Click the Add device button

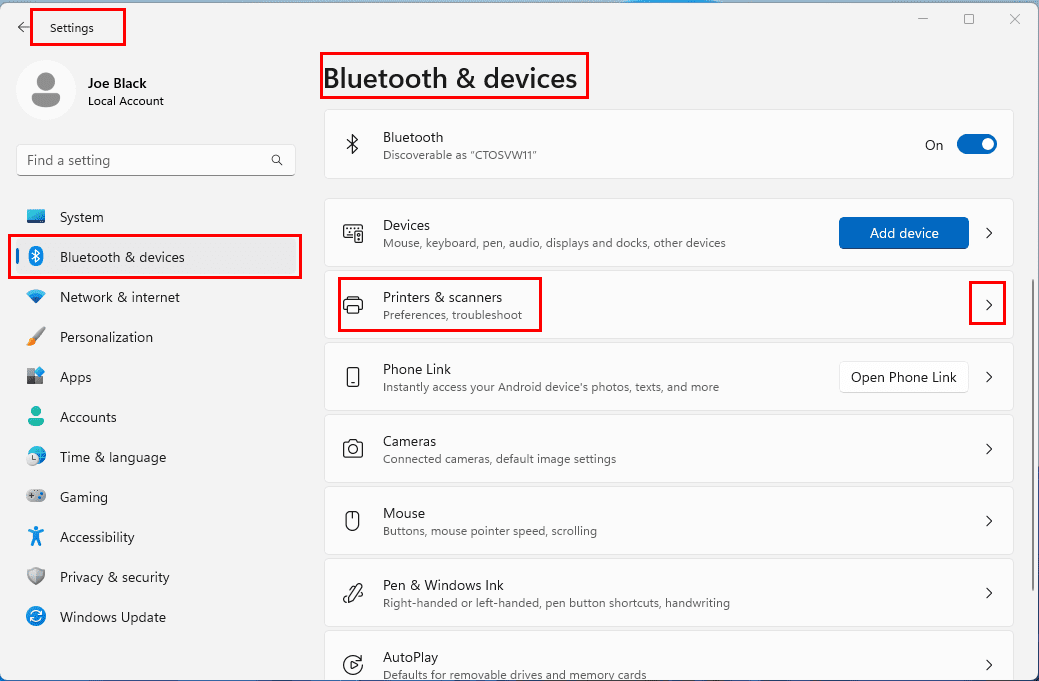[x=903, y=233]
